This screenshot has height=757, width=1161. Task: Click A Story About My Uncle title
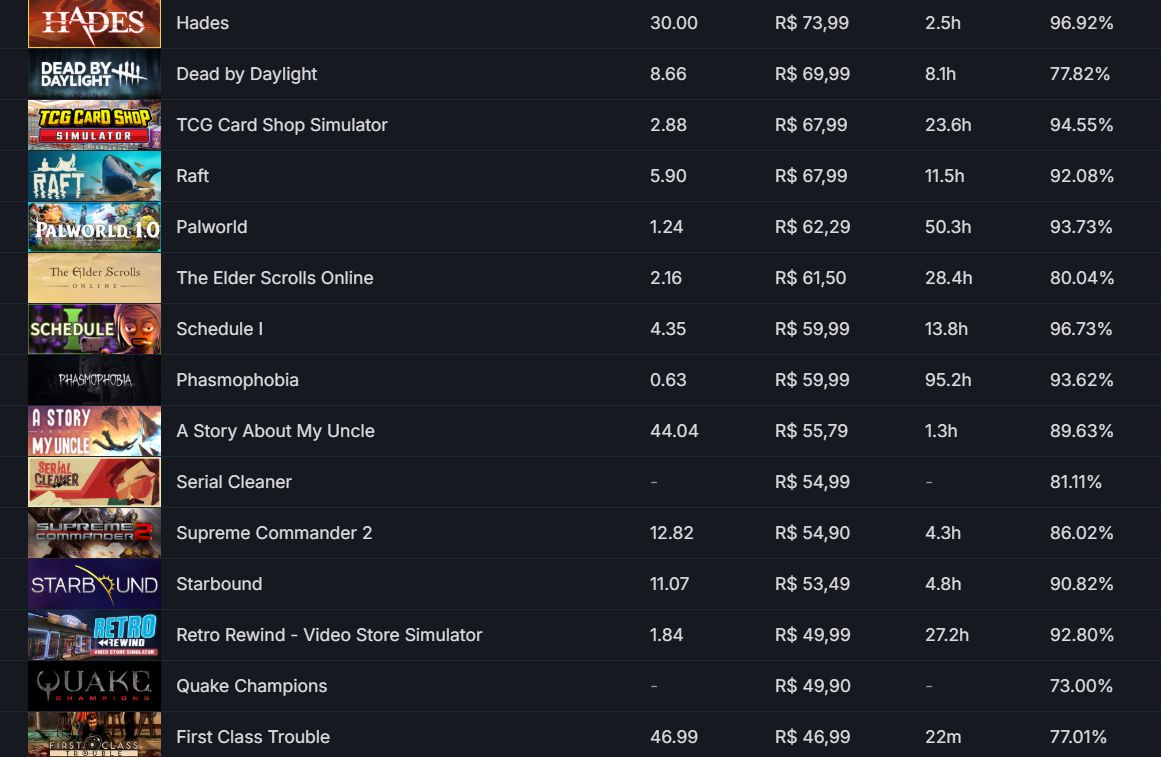[275, 431]
